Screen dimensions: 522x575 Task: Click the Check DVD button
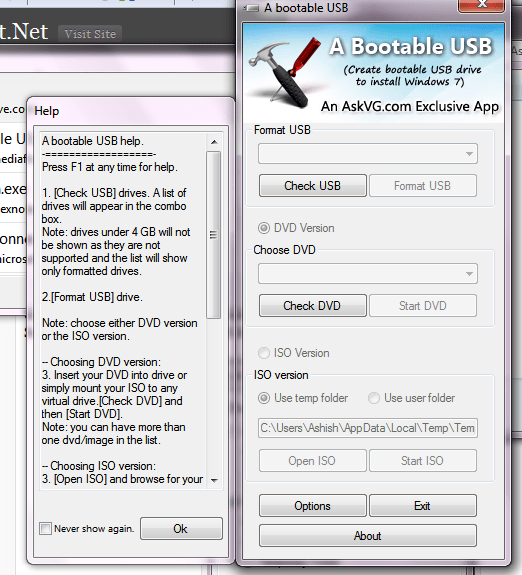coord(313,305)
